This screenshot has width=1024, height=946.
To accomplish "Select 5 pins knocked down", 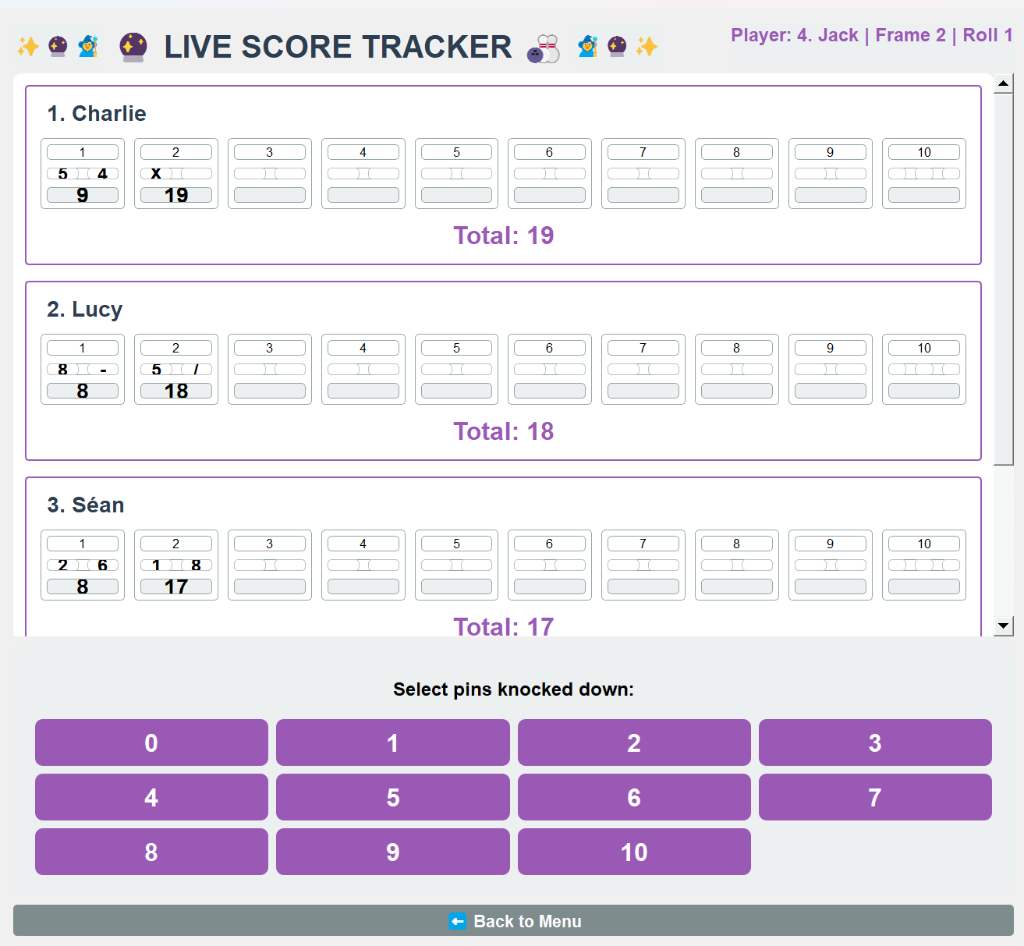I will (392, 797).
